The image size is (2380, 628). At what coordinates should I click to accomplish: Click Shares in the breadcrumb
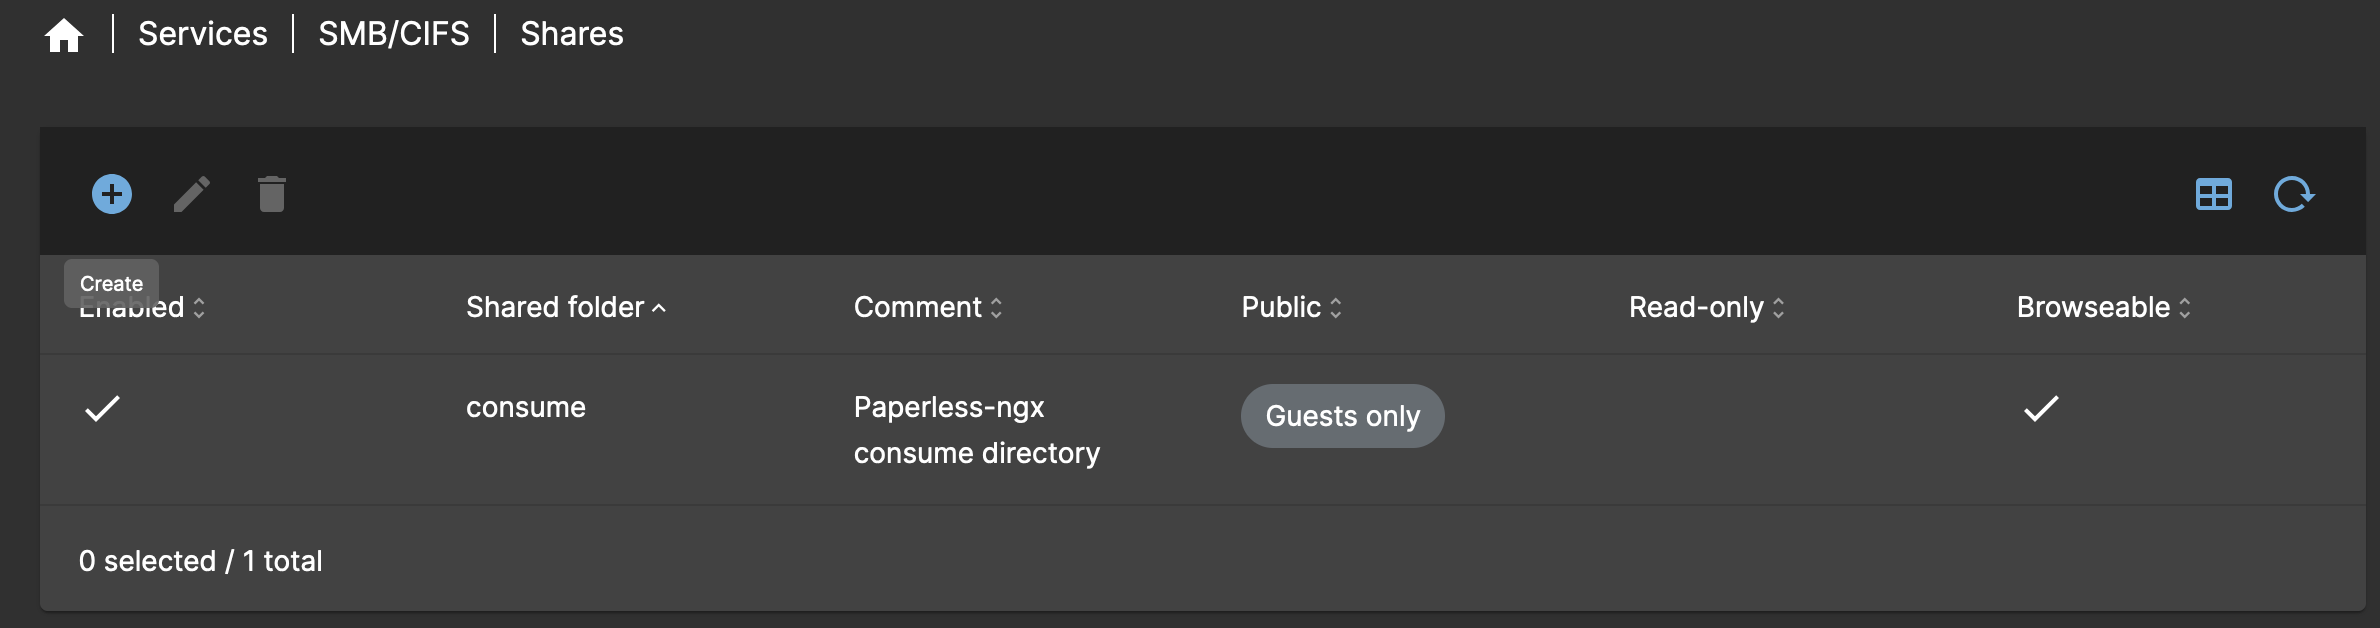point(572,34)
